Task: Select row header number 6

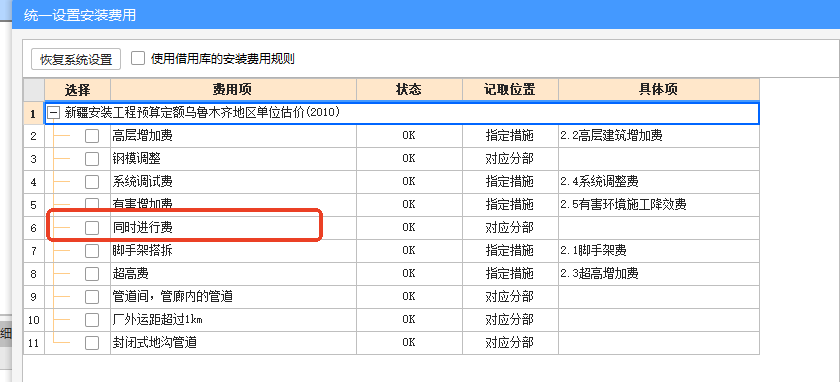Action: click(x=34, y=228)
